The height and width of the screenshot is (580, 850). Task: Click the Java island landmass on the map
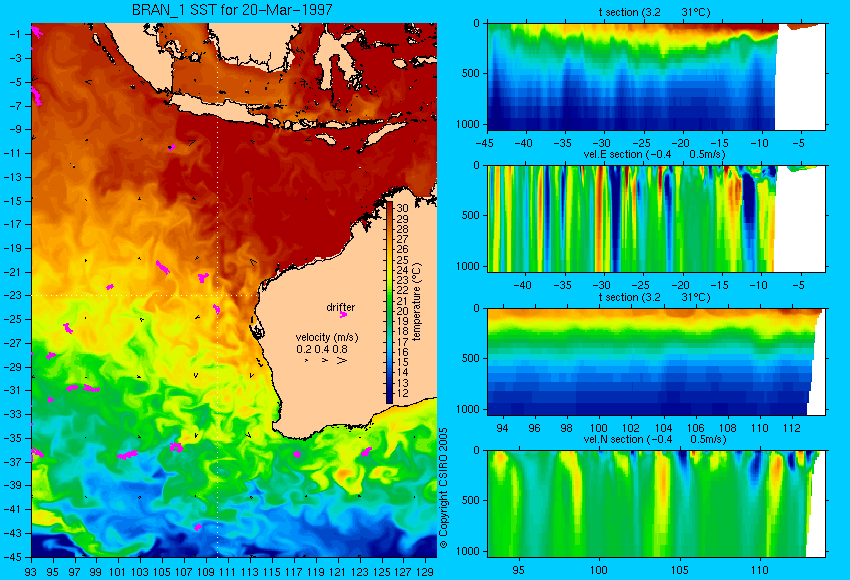click(x=220, y=110)
